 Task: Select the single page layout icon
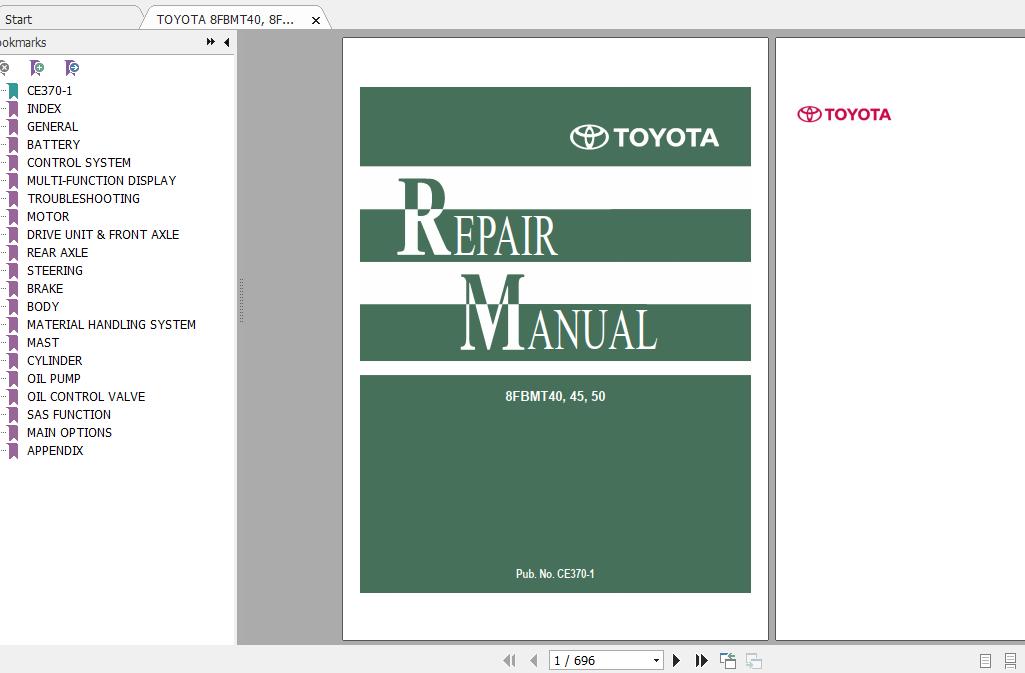tap(984, 660)
